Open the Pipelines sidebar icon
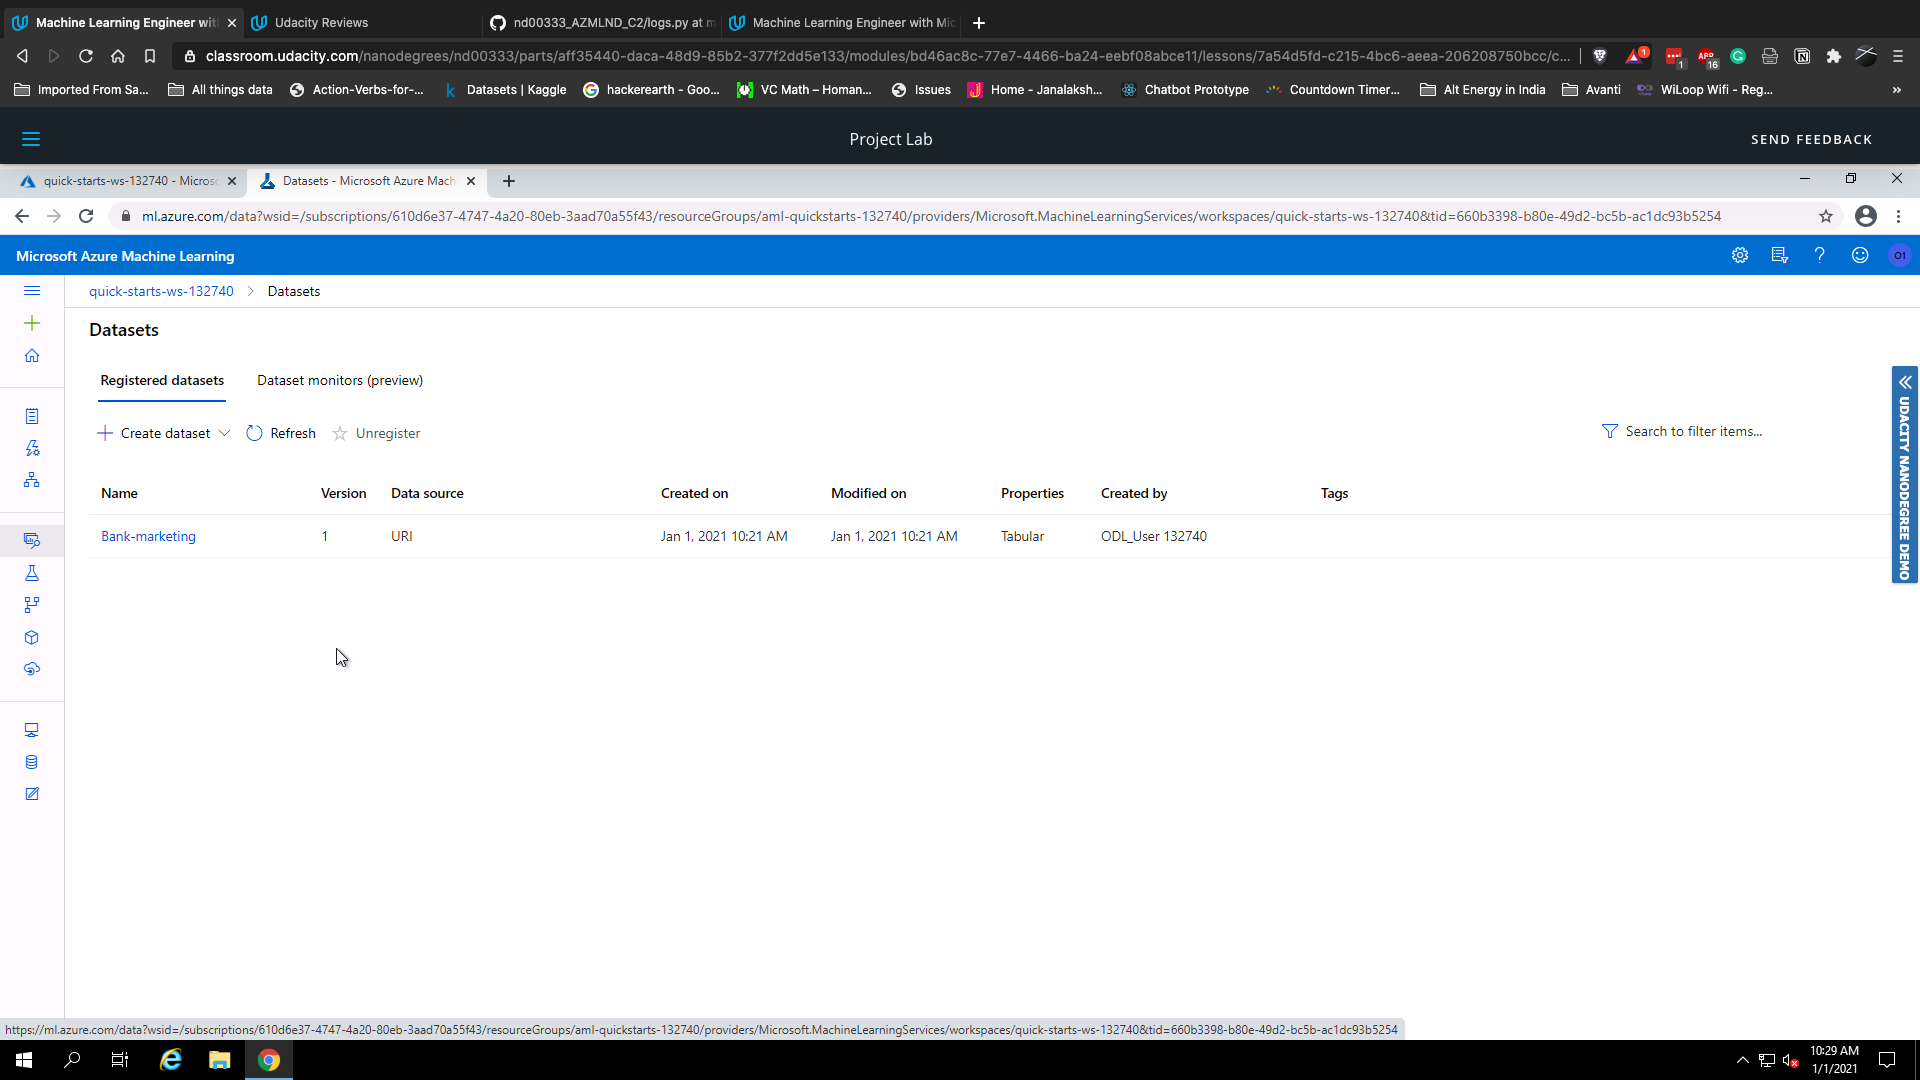This screenshot has width=1920, height=1080. coord(32,605)
